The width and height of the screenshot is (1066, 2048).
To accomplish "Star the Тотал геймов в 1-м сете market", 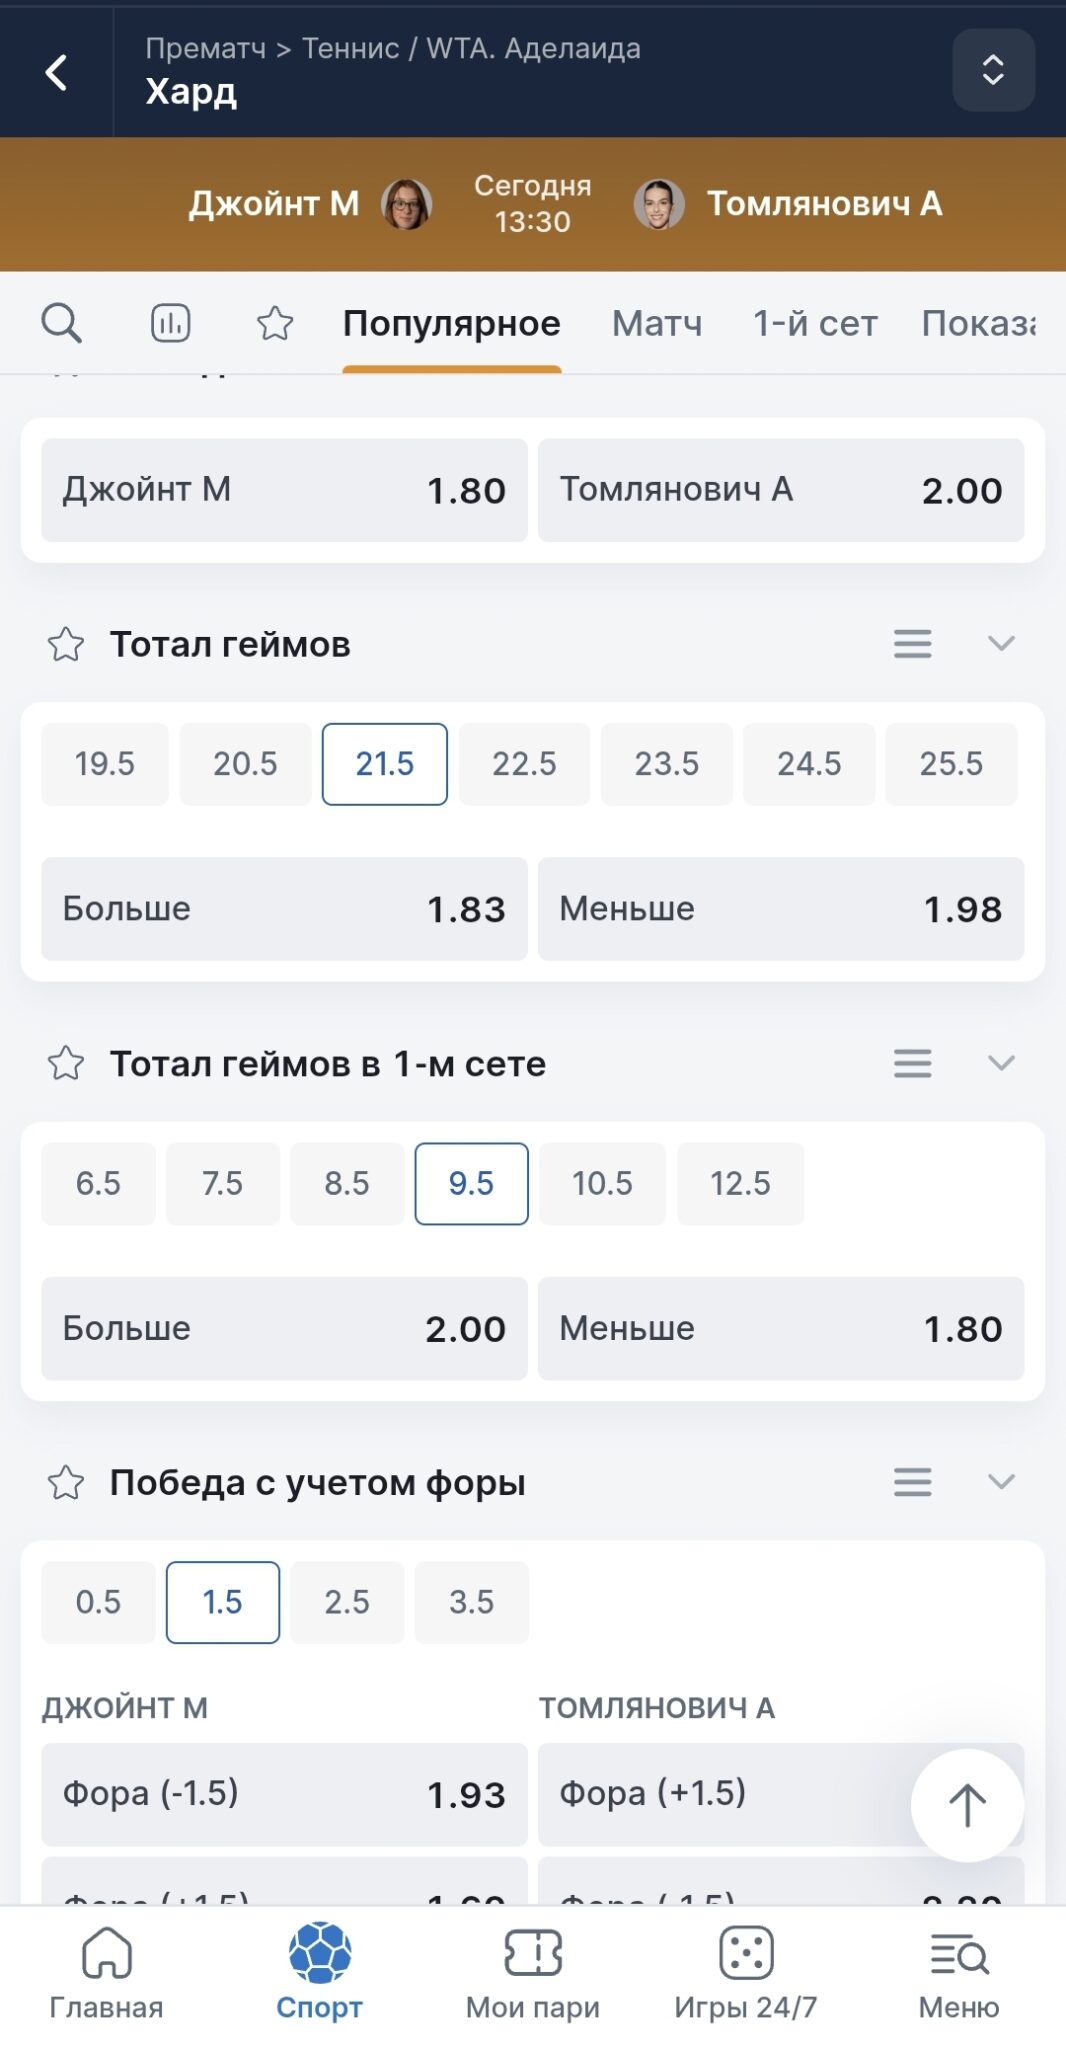I will pyautogui.click(x=66, y=1063).
